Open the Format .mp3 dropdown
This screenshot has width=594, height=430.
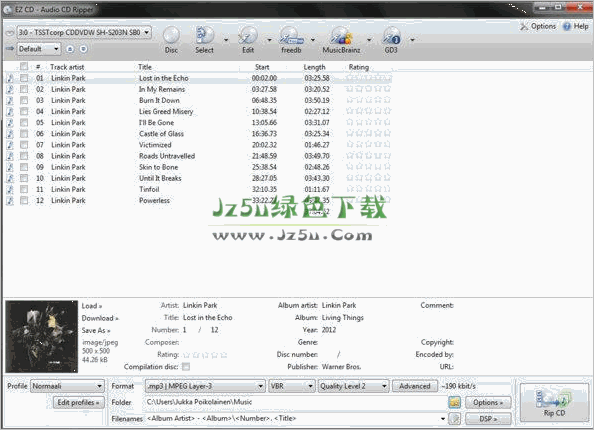[205, 386]
